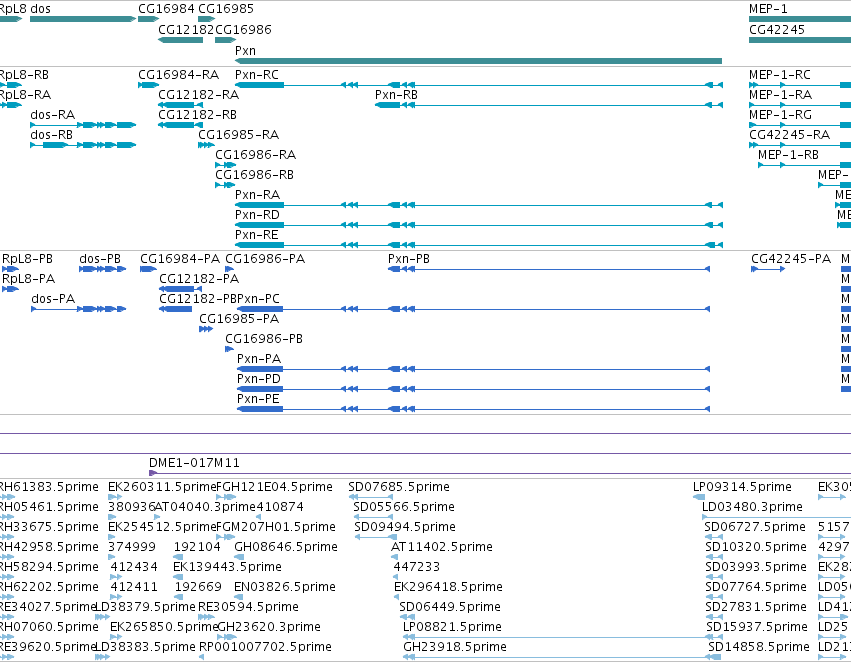Select transcript label Pxn-RD
Image resolution: width=851 pixels, height=662 pixels.
click(257, 215)
